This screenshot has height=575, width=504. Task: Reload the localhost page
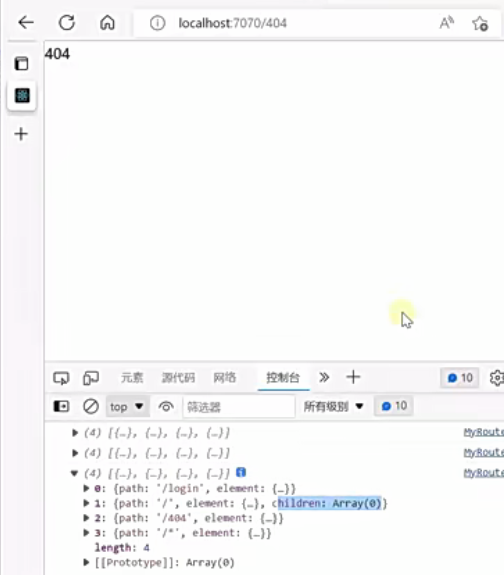[x=67, y=23]
